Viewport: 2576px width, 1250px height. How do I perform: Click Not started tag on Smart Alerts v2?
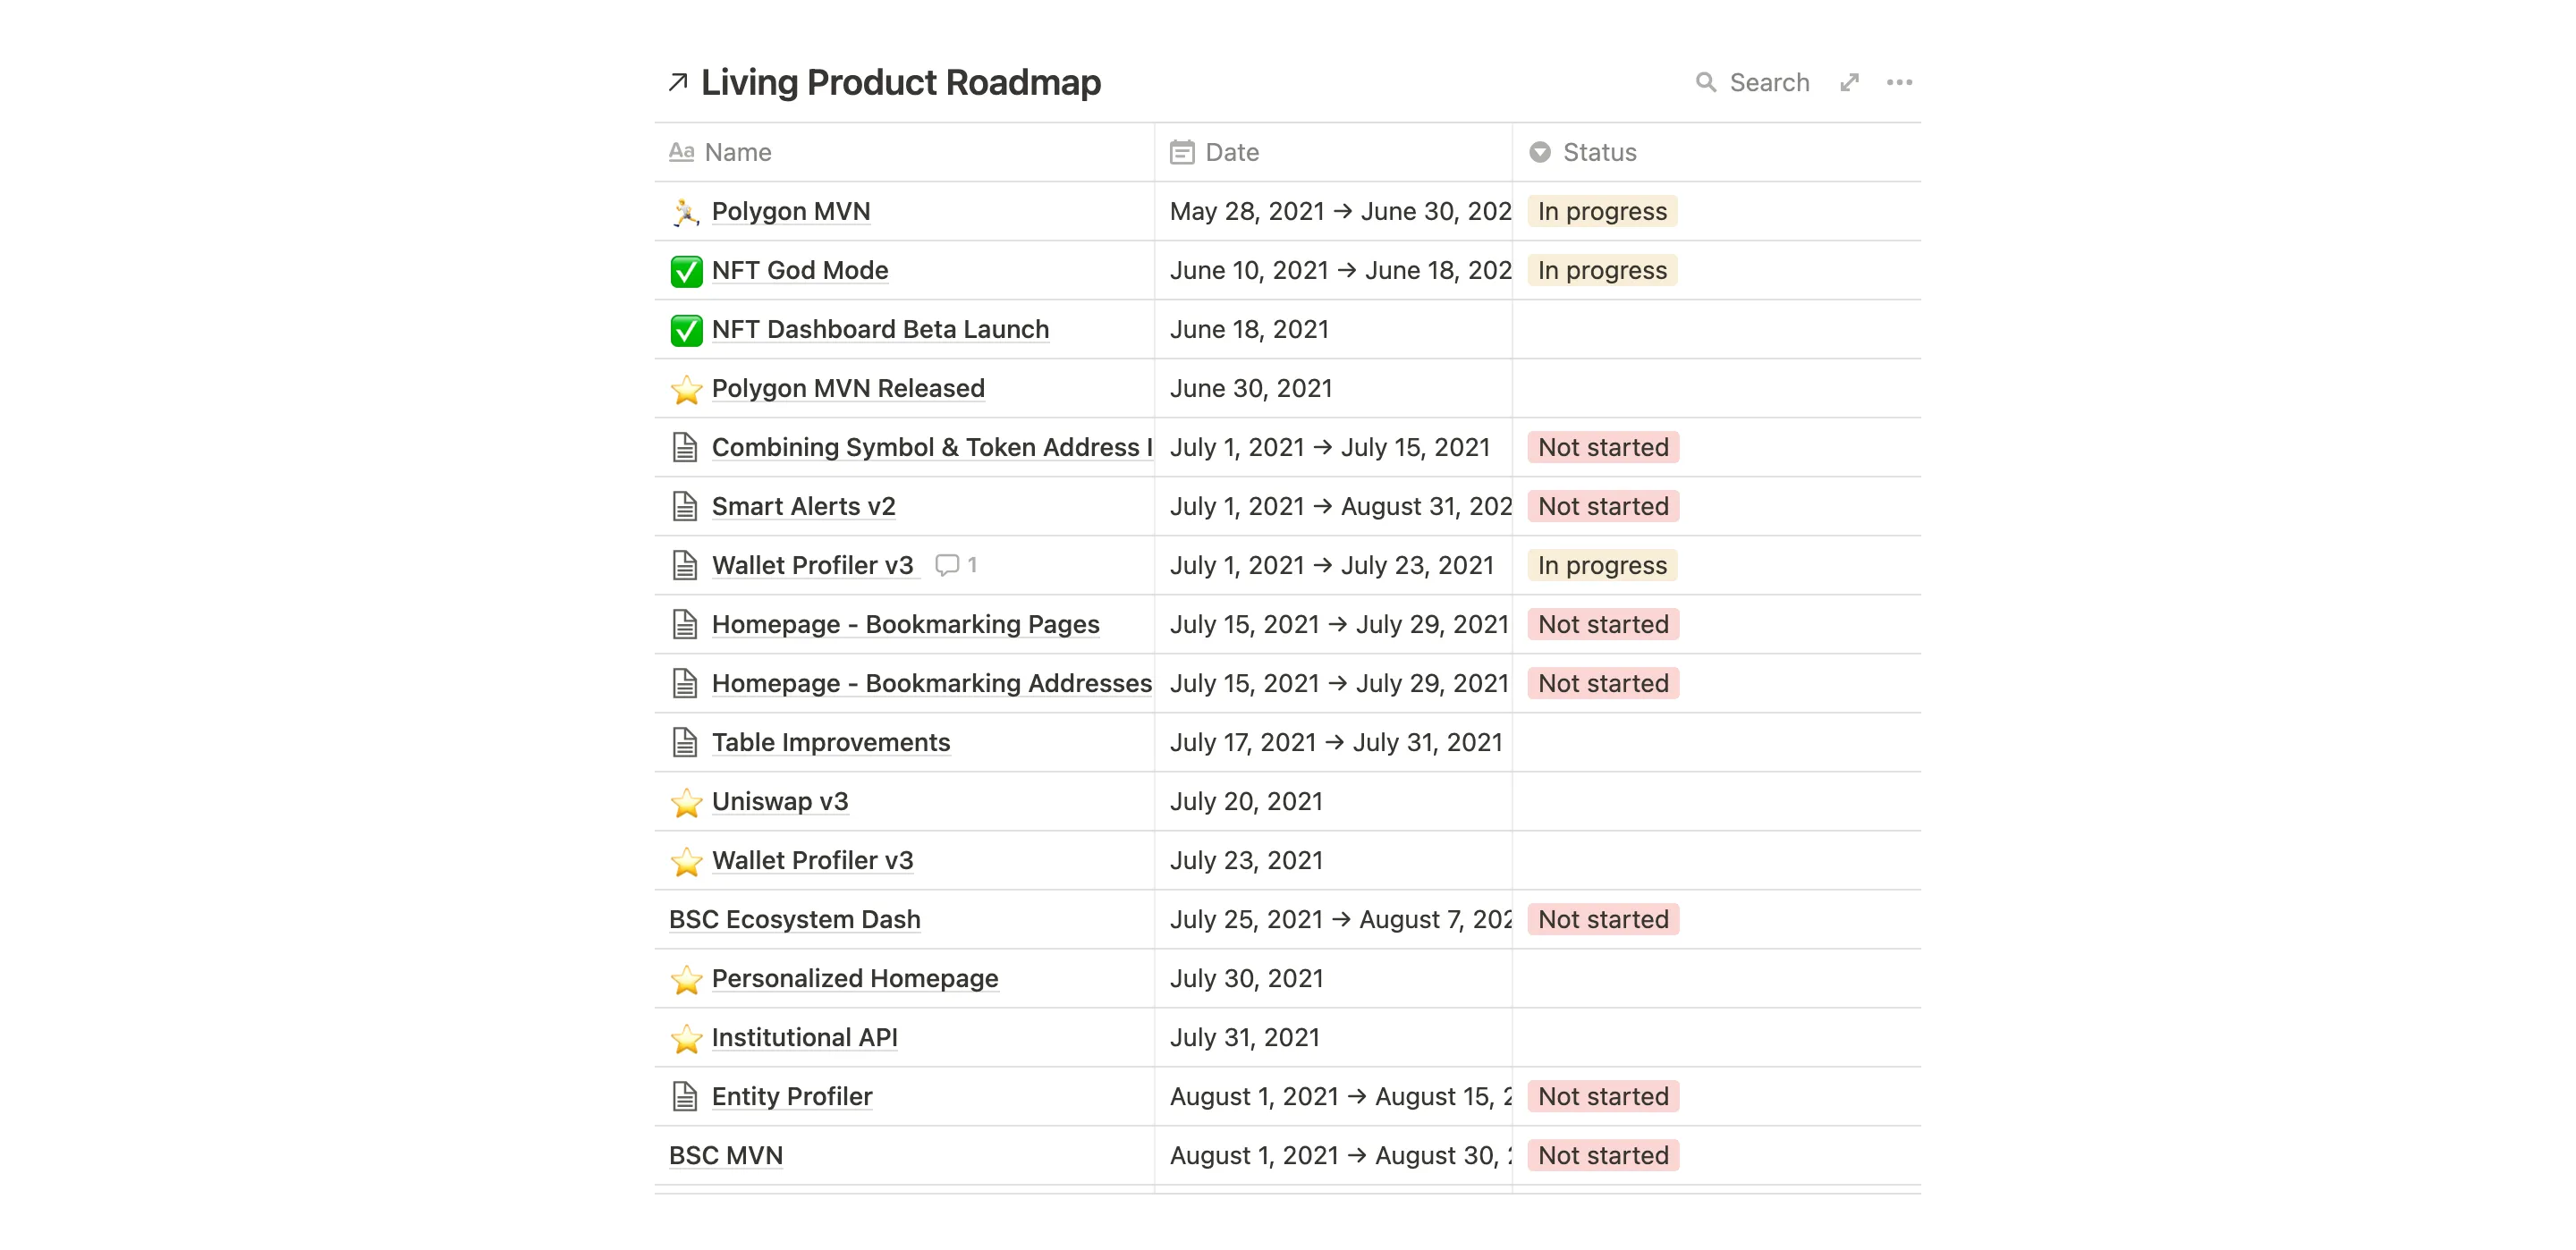1602,507
